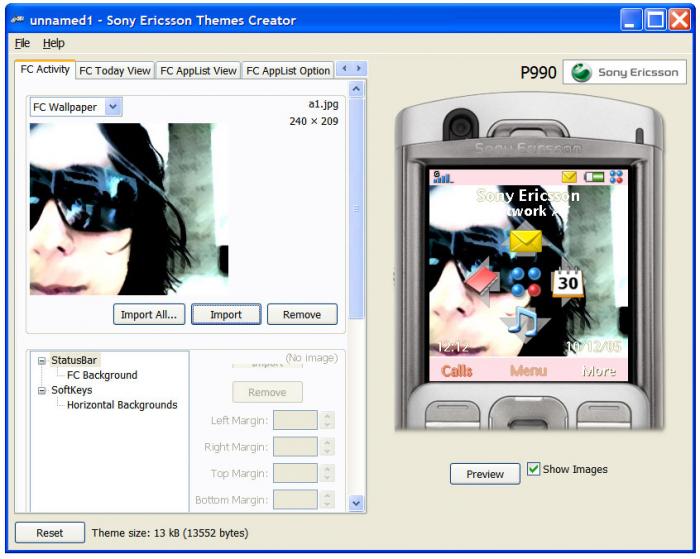
Task: Select Horizontal Backgrounds tree item
Action: 121,405
